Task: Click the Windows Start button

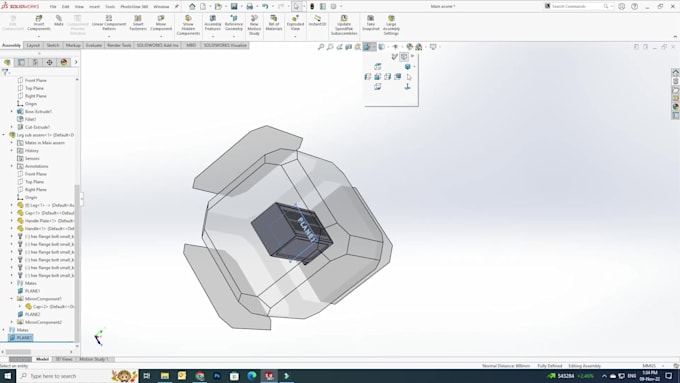Action: (8, 376)
